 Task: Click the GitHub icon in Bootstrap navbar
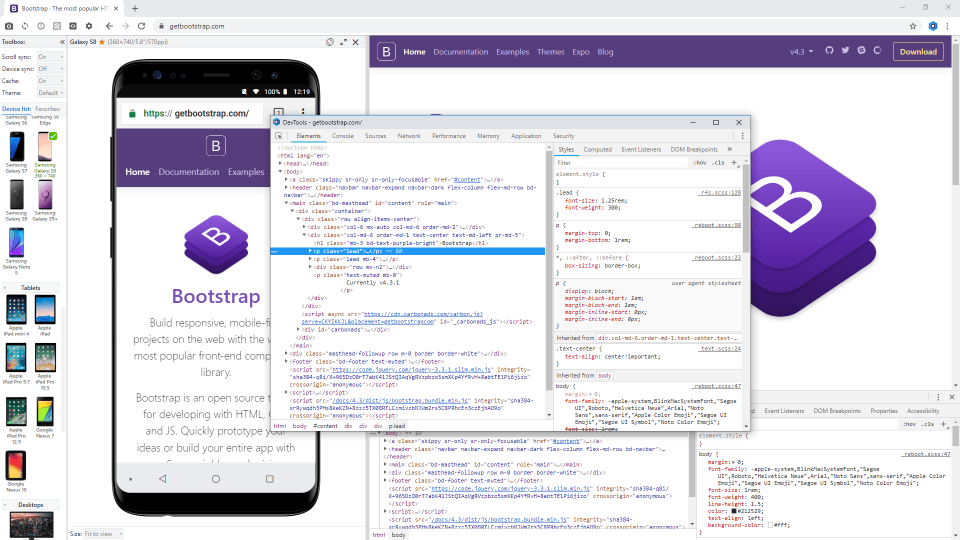[829, 51]
